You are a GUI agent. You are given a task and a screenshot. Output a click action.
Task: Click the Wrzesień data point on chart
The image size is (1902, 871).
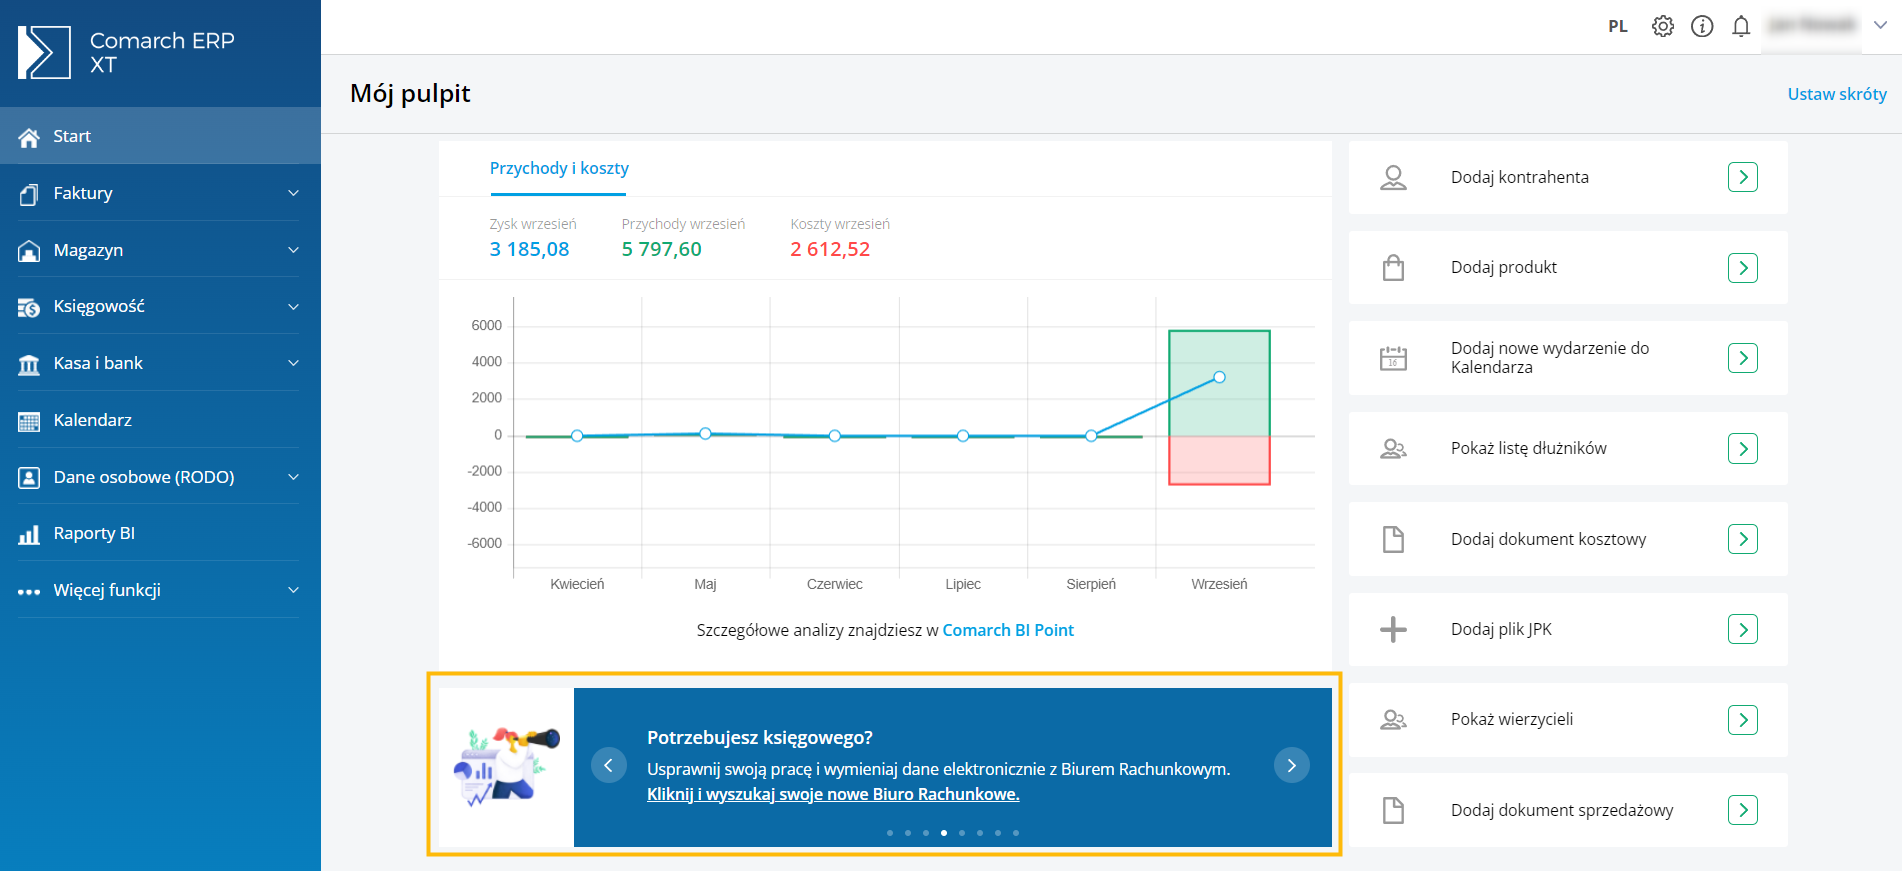[x=1219, y=377]
